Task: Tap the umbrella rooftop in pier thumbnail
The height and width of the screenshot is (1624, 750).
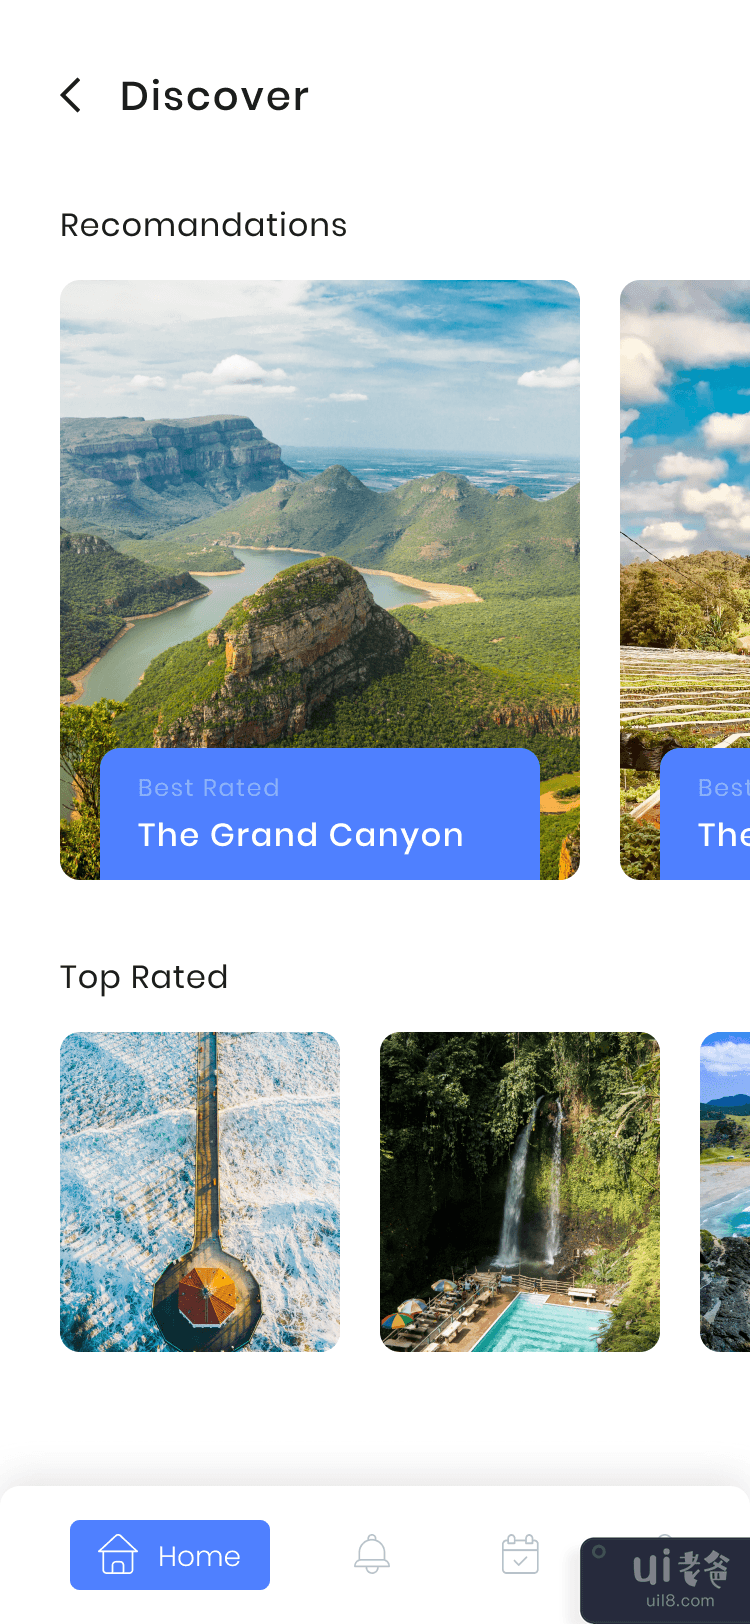Action: [x=207, y=1296]
